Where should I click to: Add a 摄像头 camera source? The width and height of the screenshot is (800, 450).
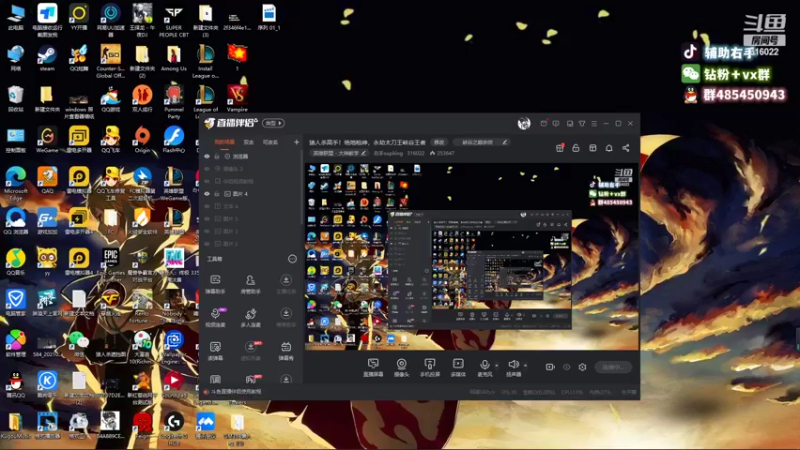point(402,367)
